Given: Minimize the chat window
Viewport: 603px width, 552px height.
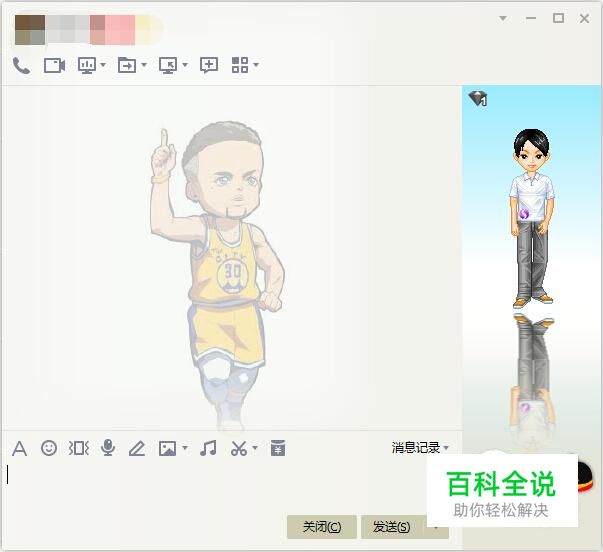Looking at the screenshot, I should click(531, 18).
